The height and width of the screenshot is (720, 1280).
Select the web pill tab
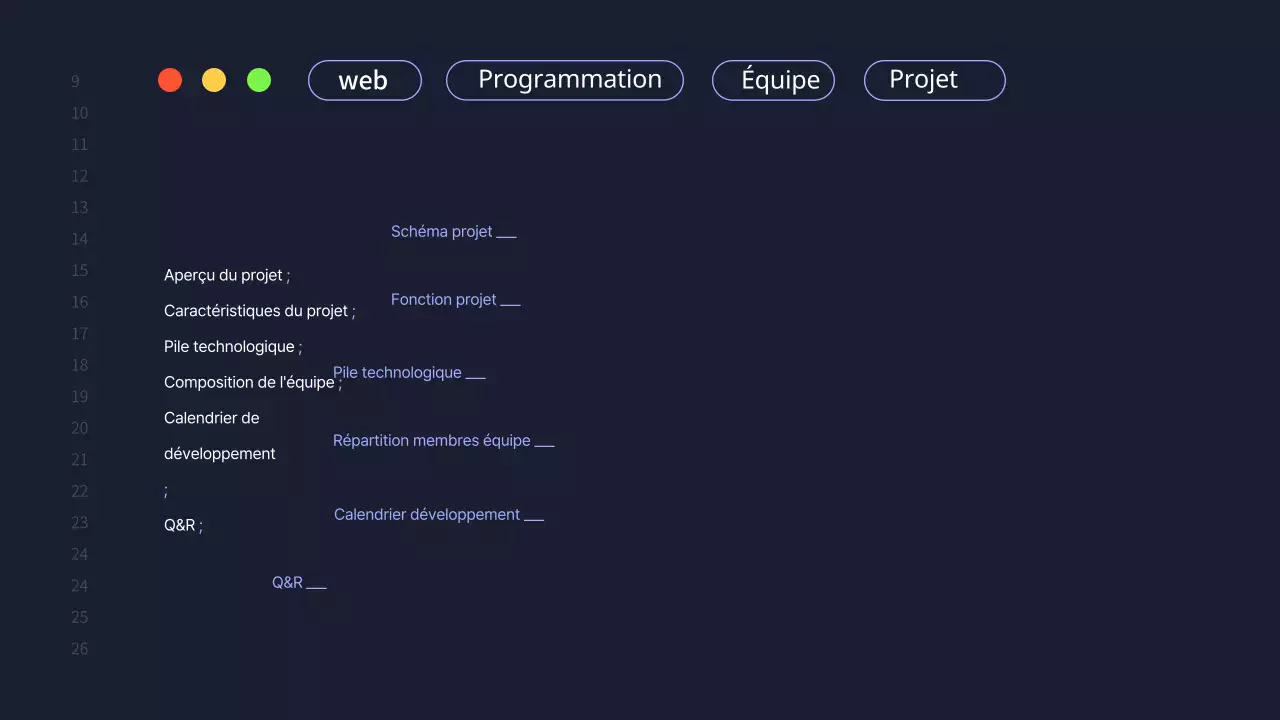(364, 80)
